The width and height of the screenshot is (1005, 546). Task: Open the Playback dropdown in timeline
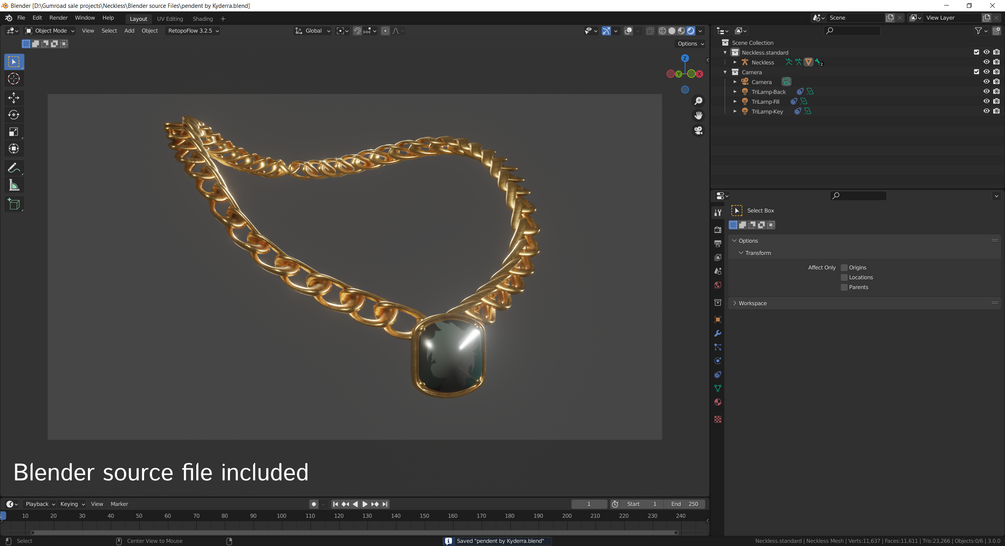click(40, 504)
